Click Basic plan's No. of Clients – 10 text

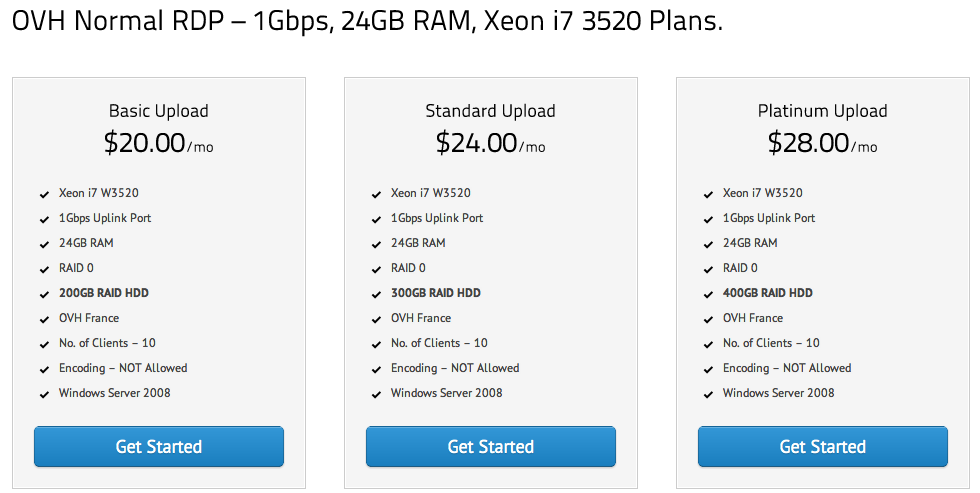click(x=107, y=343)
